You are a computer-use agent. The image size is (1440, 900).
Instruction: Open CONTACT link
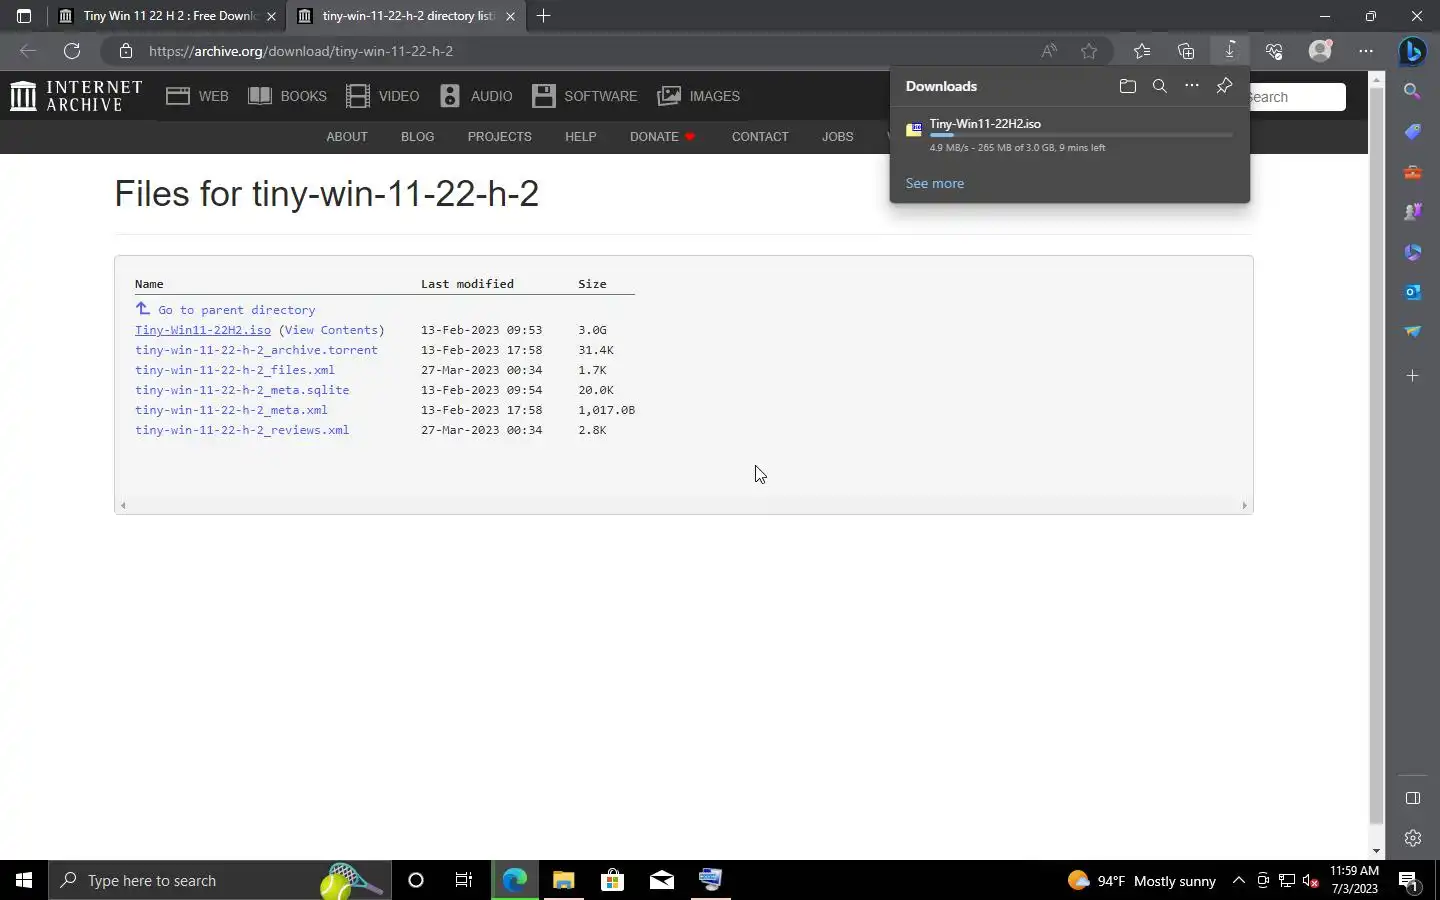click(x=760, y=137)
